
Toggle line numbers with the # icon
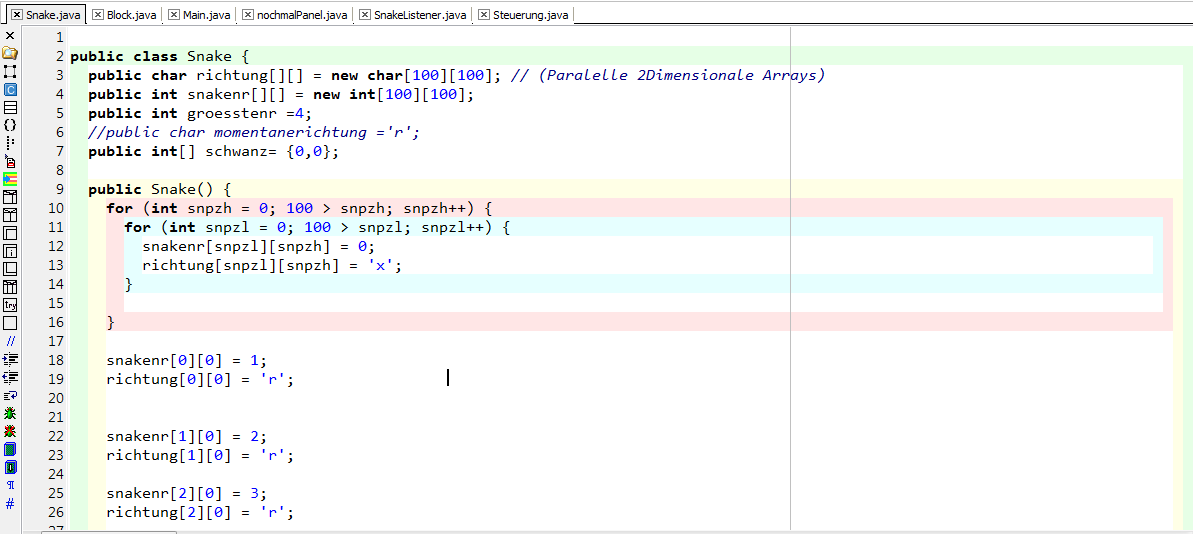tap(10, 503)
